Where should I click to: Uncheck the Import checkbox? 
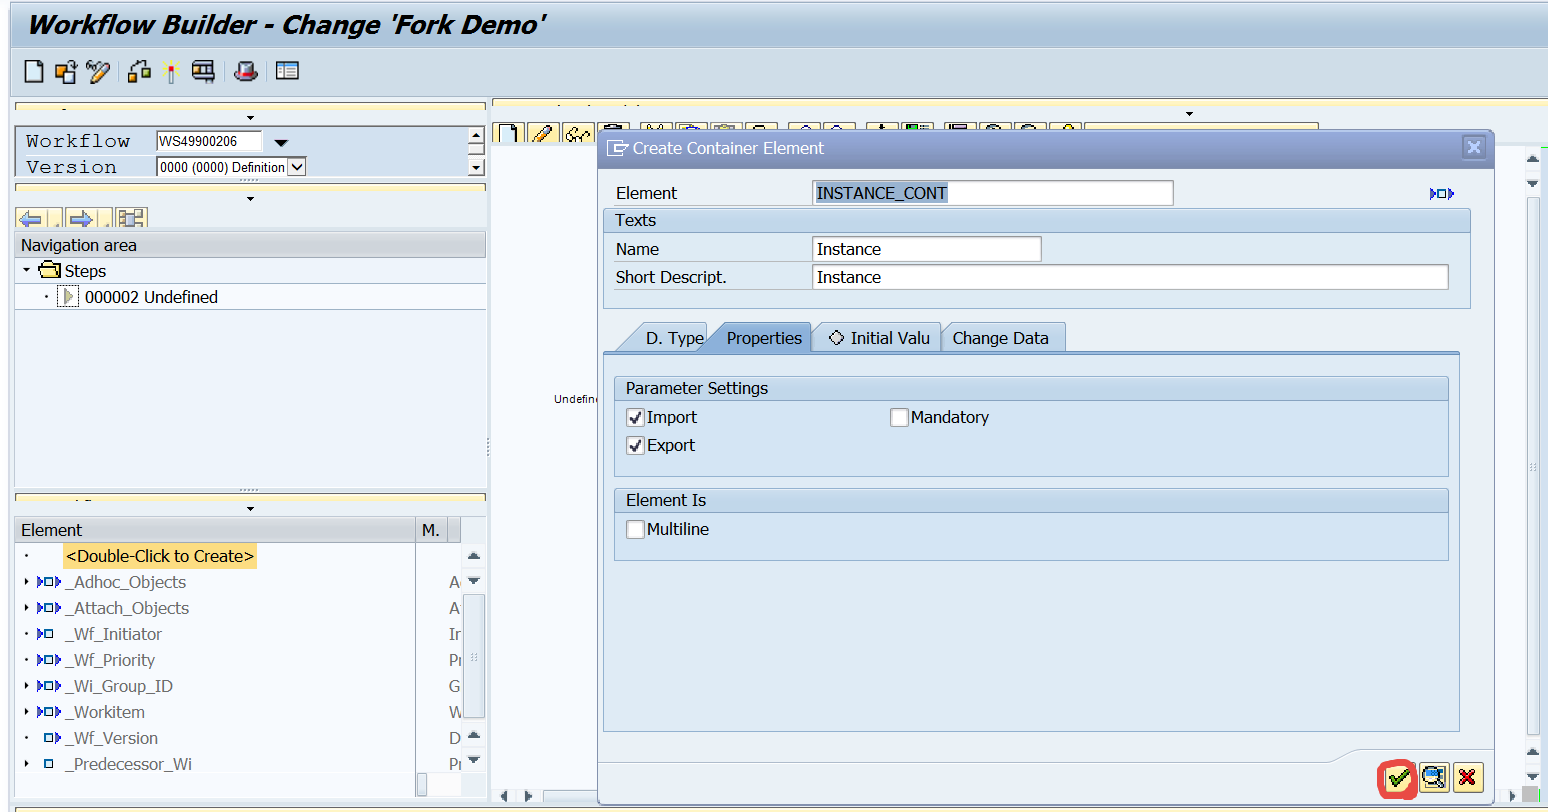coord(635,418)
